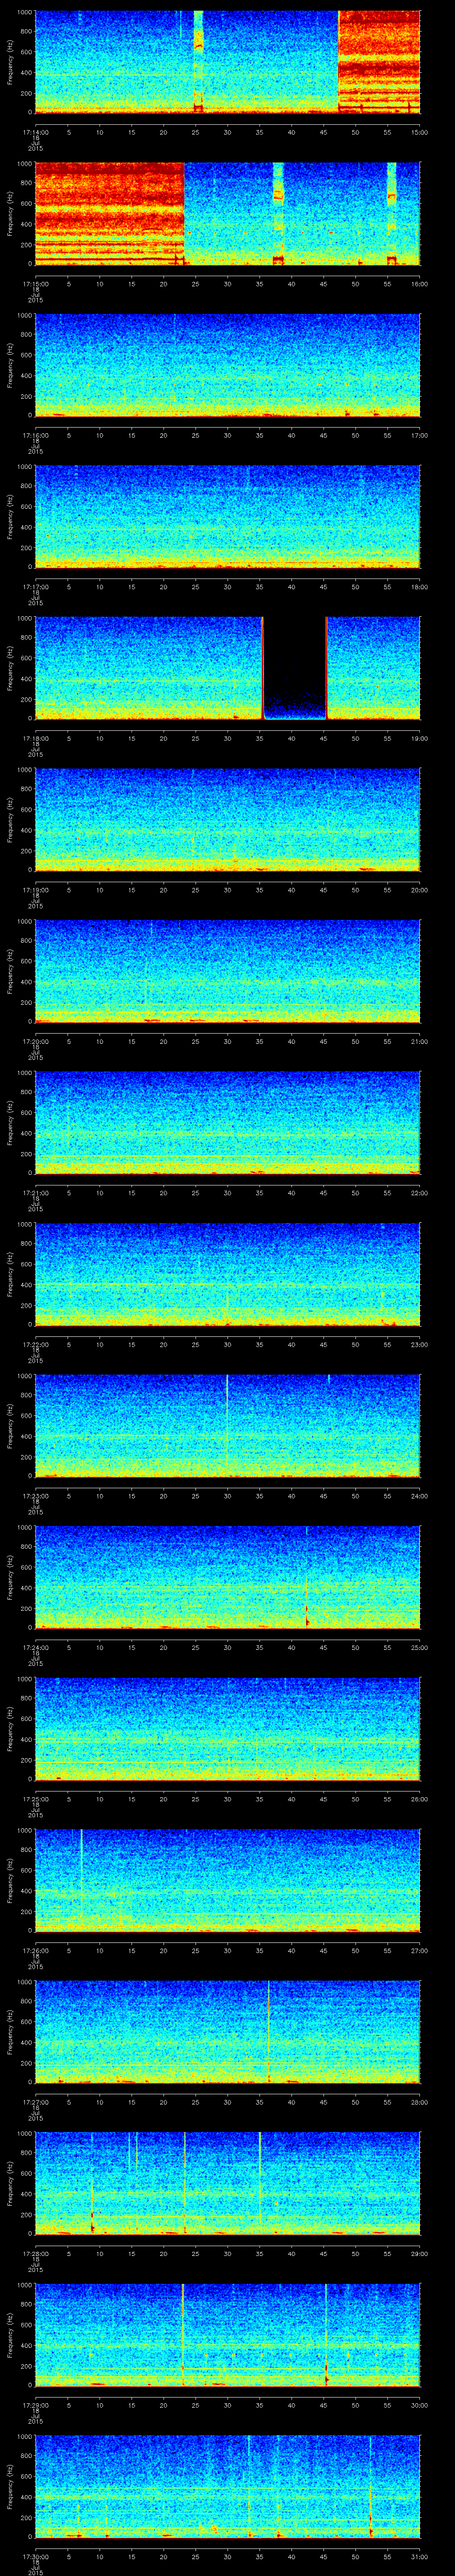Select the spectrogram panel starting at 17:16:00

[227, 365]
